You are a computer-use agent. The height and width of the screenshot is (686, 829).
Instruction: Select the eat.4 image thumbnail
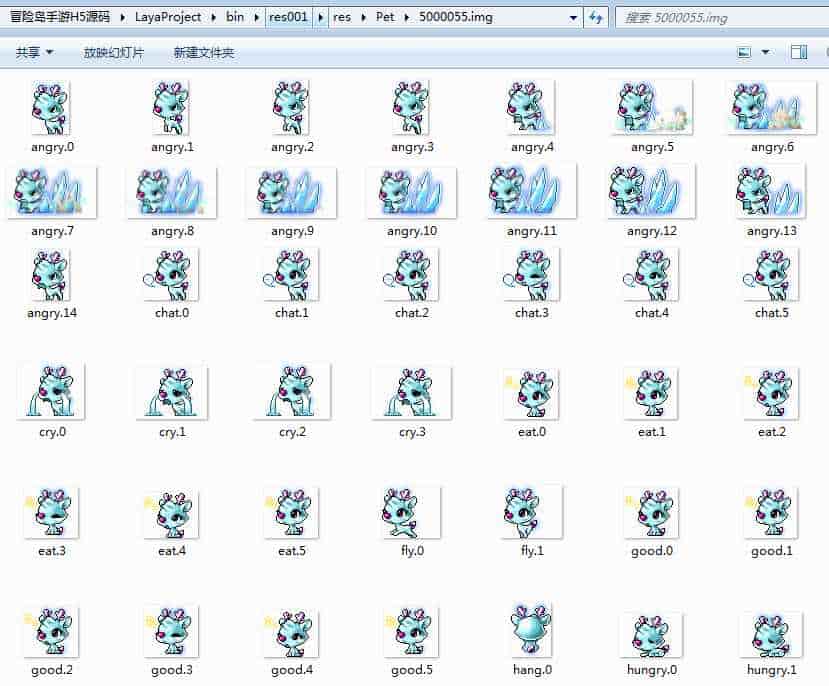pos(170,513)
